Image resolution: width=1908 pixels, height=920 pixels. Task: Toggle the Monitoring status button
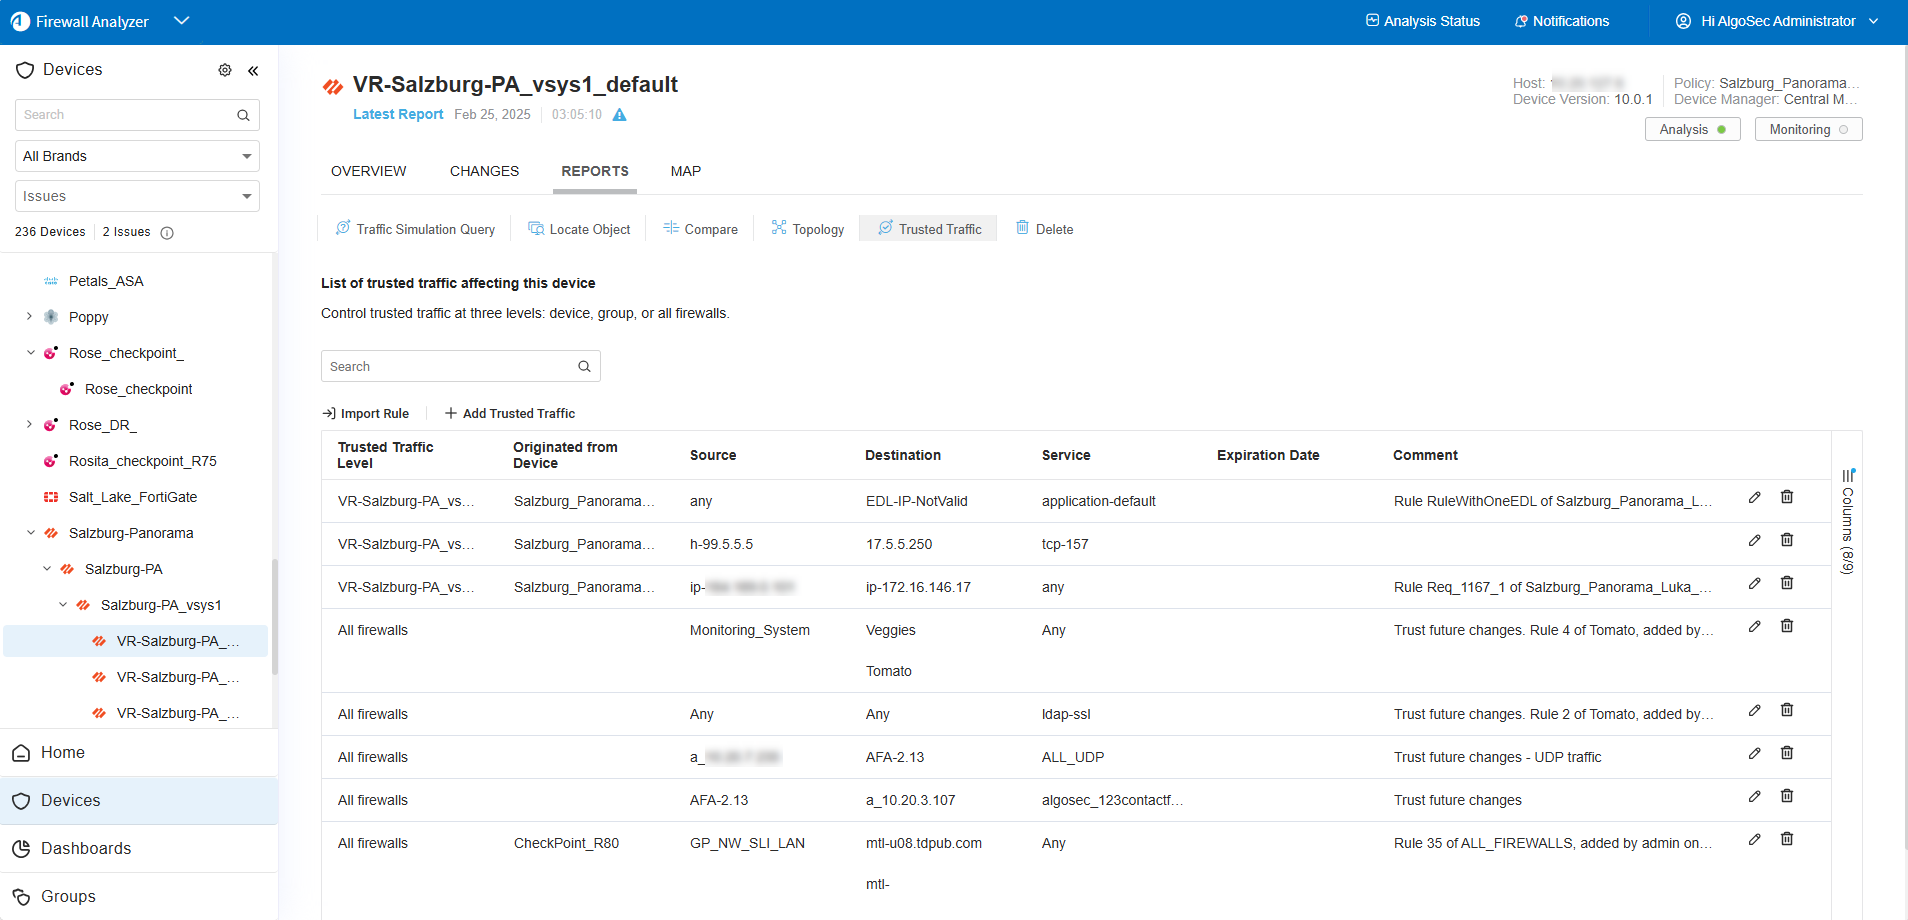pyautogui.click(x=1807, y=130)
